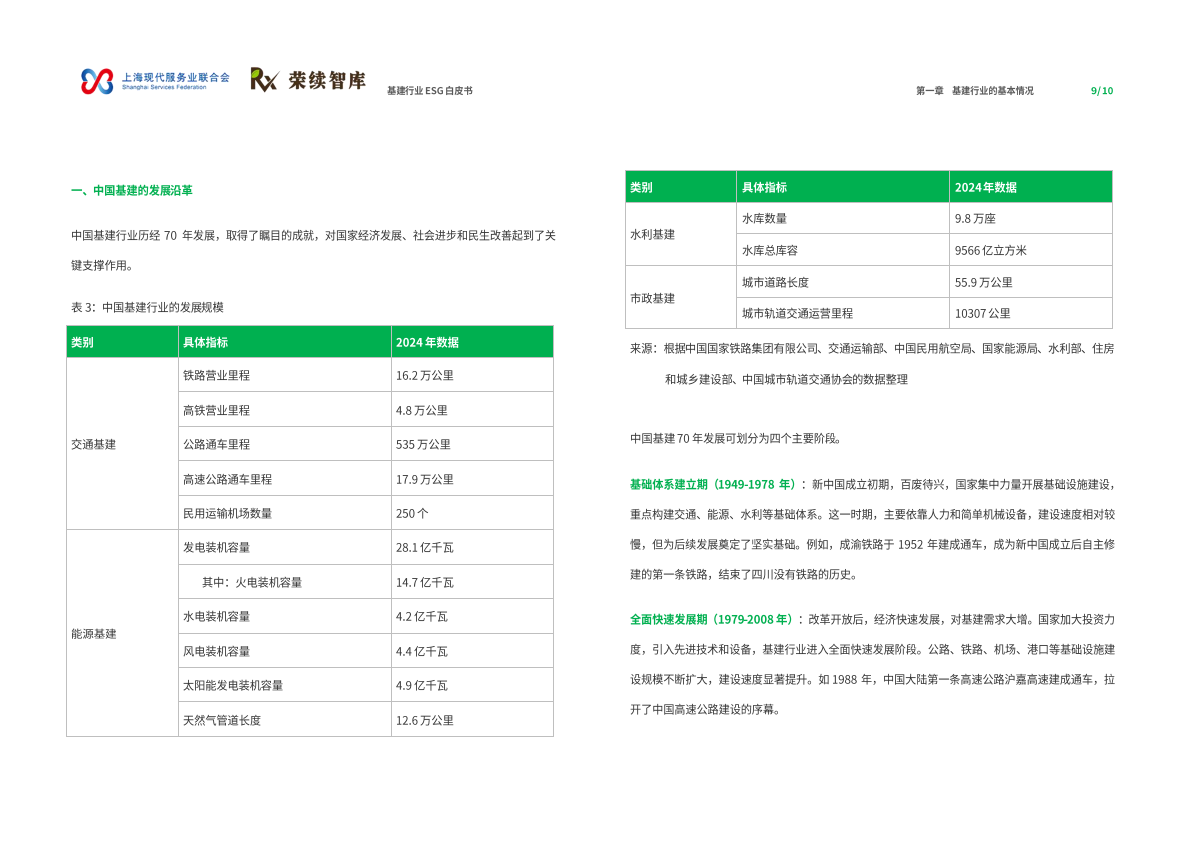Click the highlighted phrase 全面快速发展期（1979-2008年）
Screen dimensions: 1190x842
point(712,620)
